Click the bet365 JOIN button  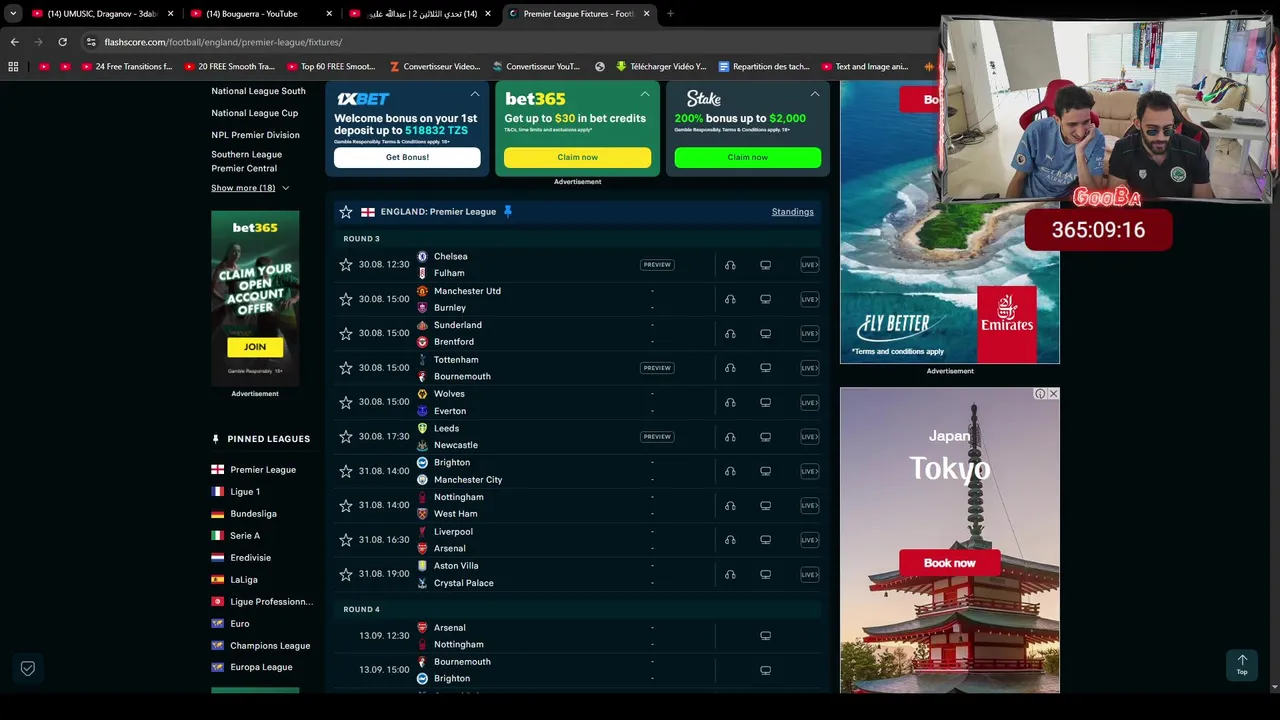[x=255, y=347]
